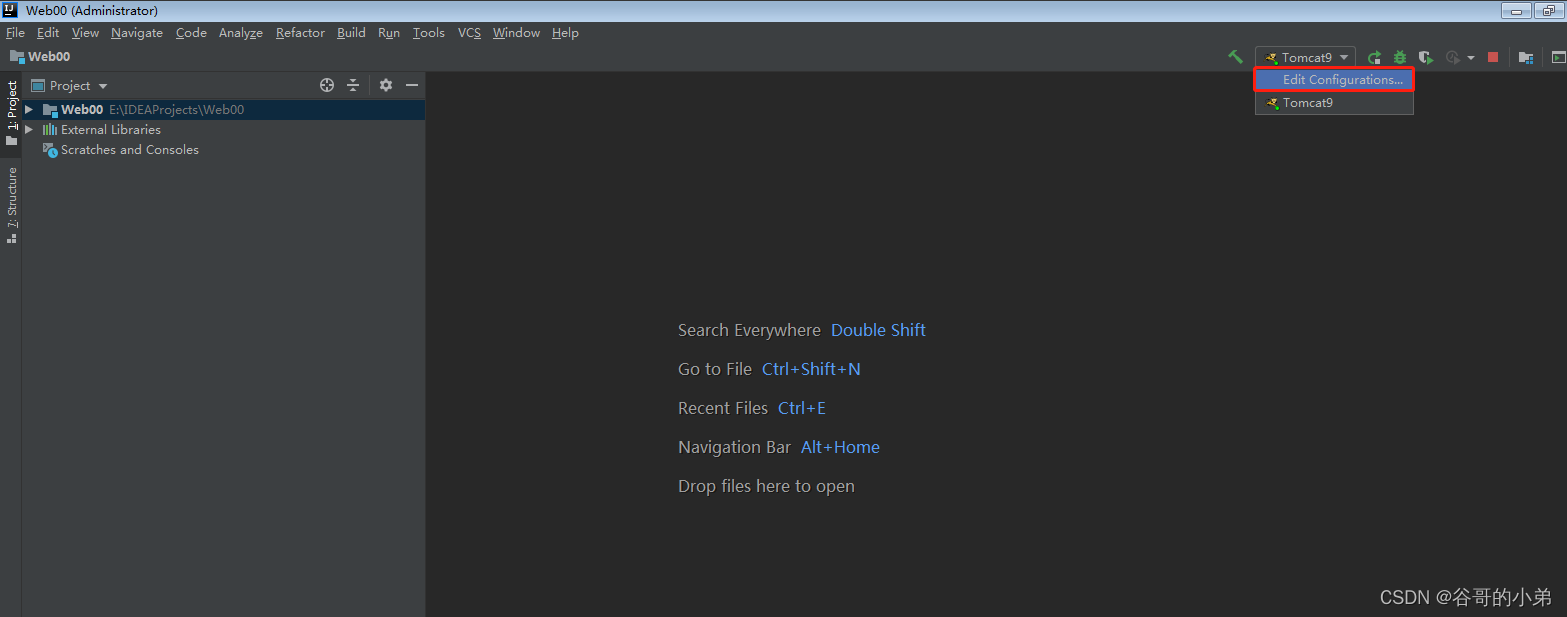Screen dimensions: 1567x617
Task: Open the profiler options dropdown arrow
Action: tap(1470, 58)
